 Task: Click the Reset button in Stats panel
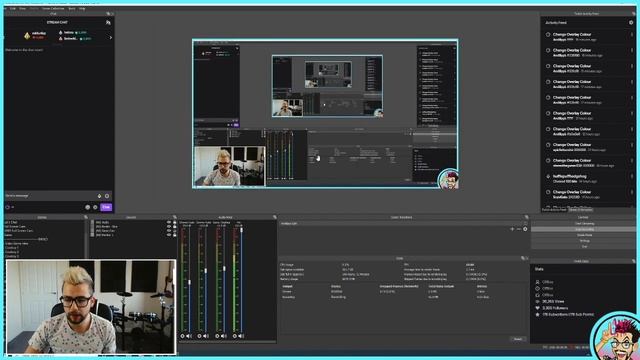(x=518, y=339)
